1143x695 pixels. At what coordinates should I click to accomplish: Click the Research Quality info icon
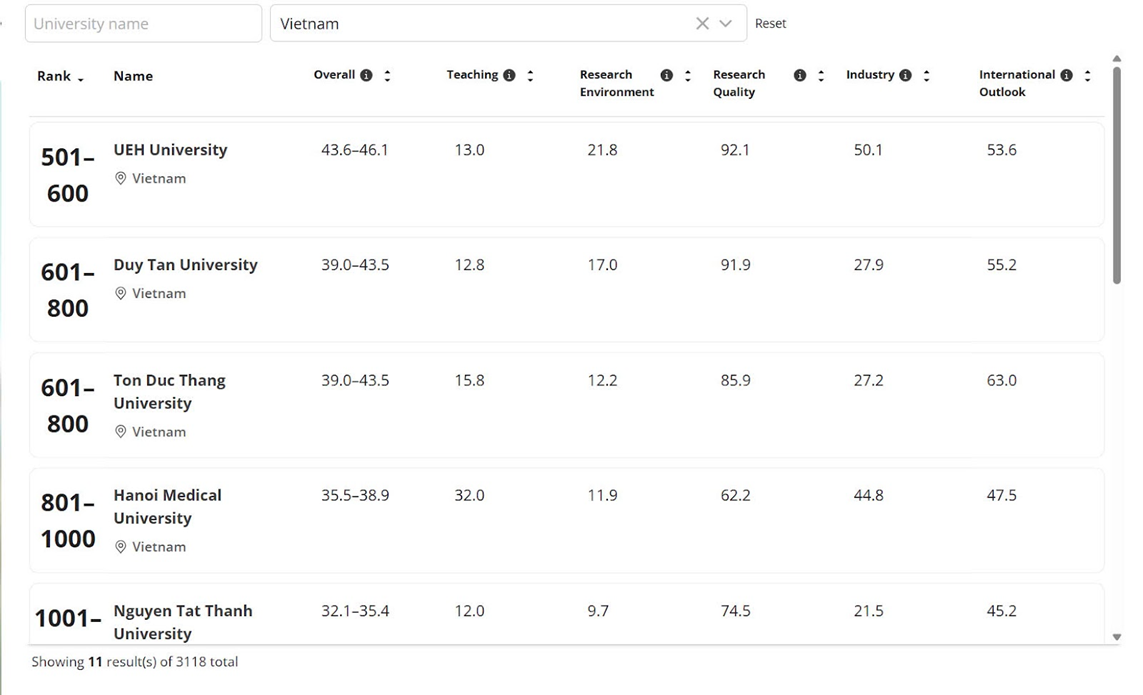tap(799, 75)
